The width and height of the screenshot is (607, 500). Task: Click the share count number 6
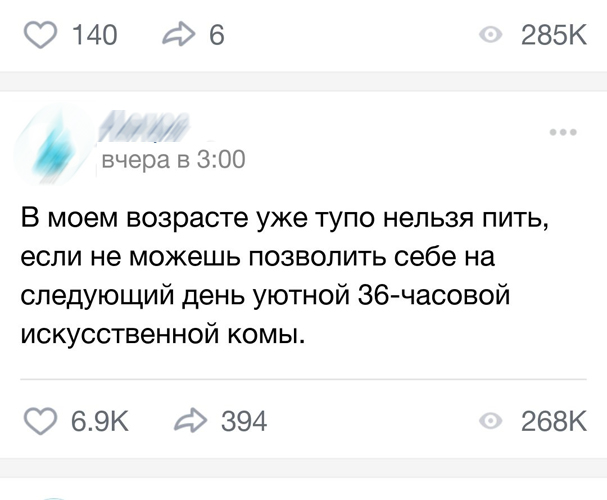click(x=216, y=36)
